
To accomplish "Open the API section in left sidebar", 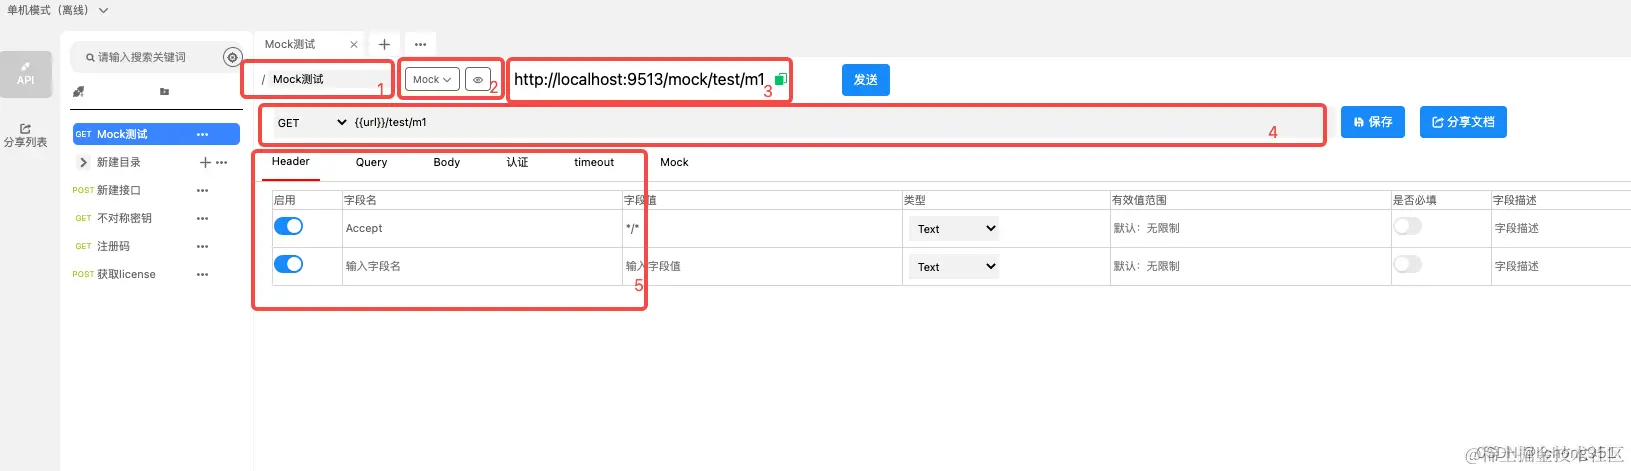I will click(26, 74).
